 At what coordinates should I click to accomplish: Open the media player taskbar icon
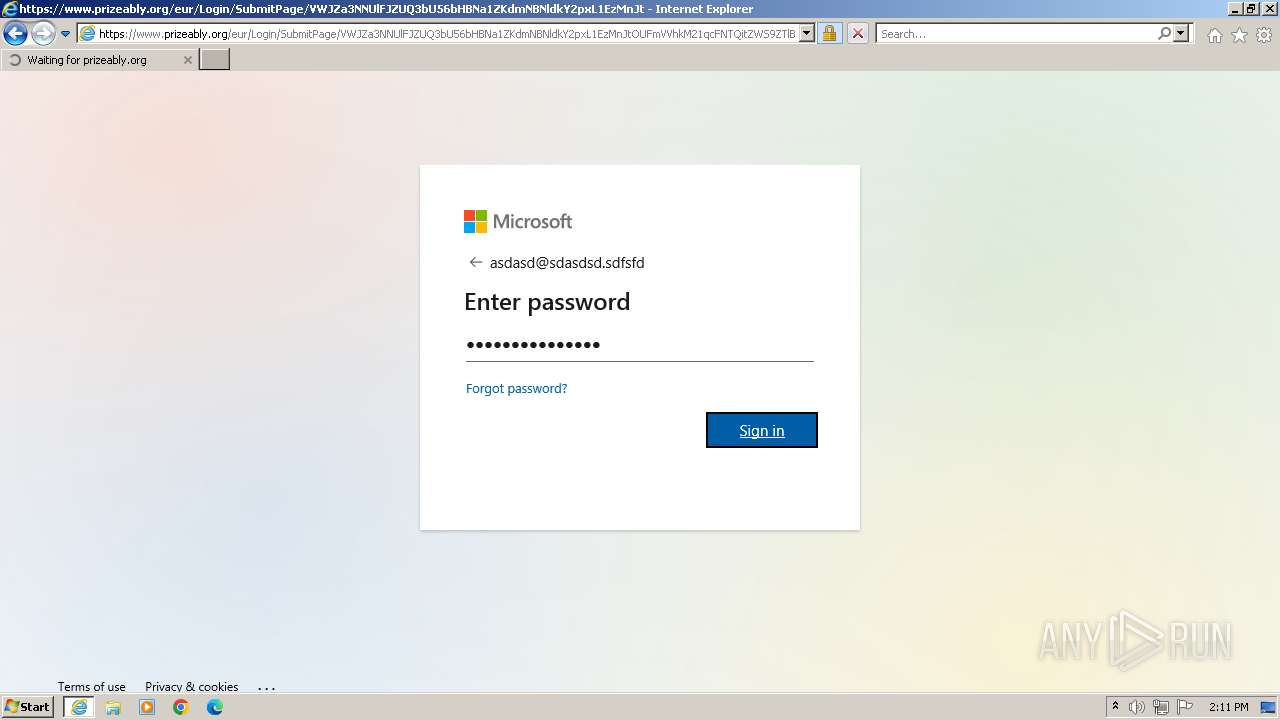click(x=147, y=707)
